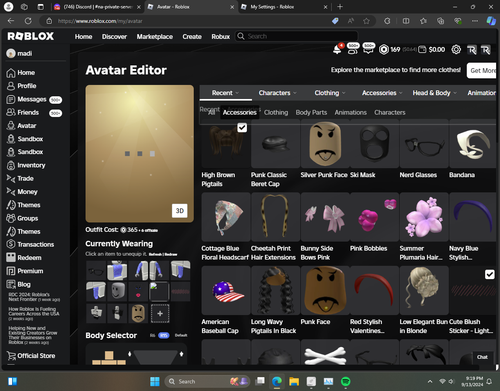Viewport: 500px width, 391px height.
Task: Open Robux in the top navigation
Action: tap(221, 37)
